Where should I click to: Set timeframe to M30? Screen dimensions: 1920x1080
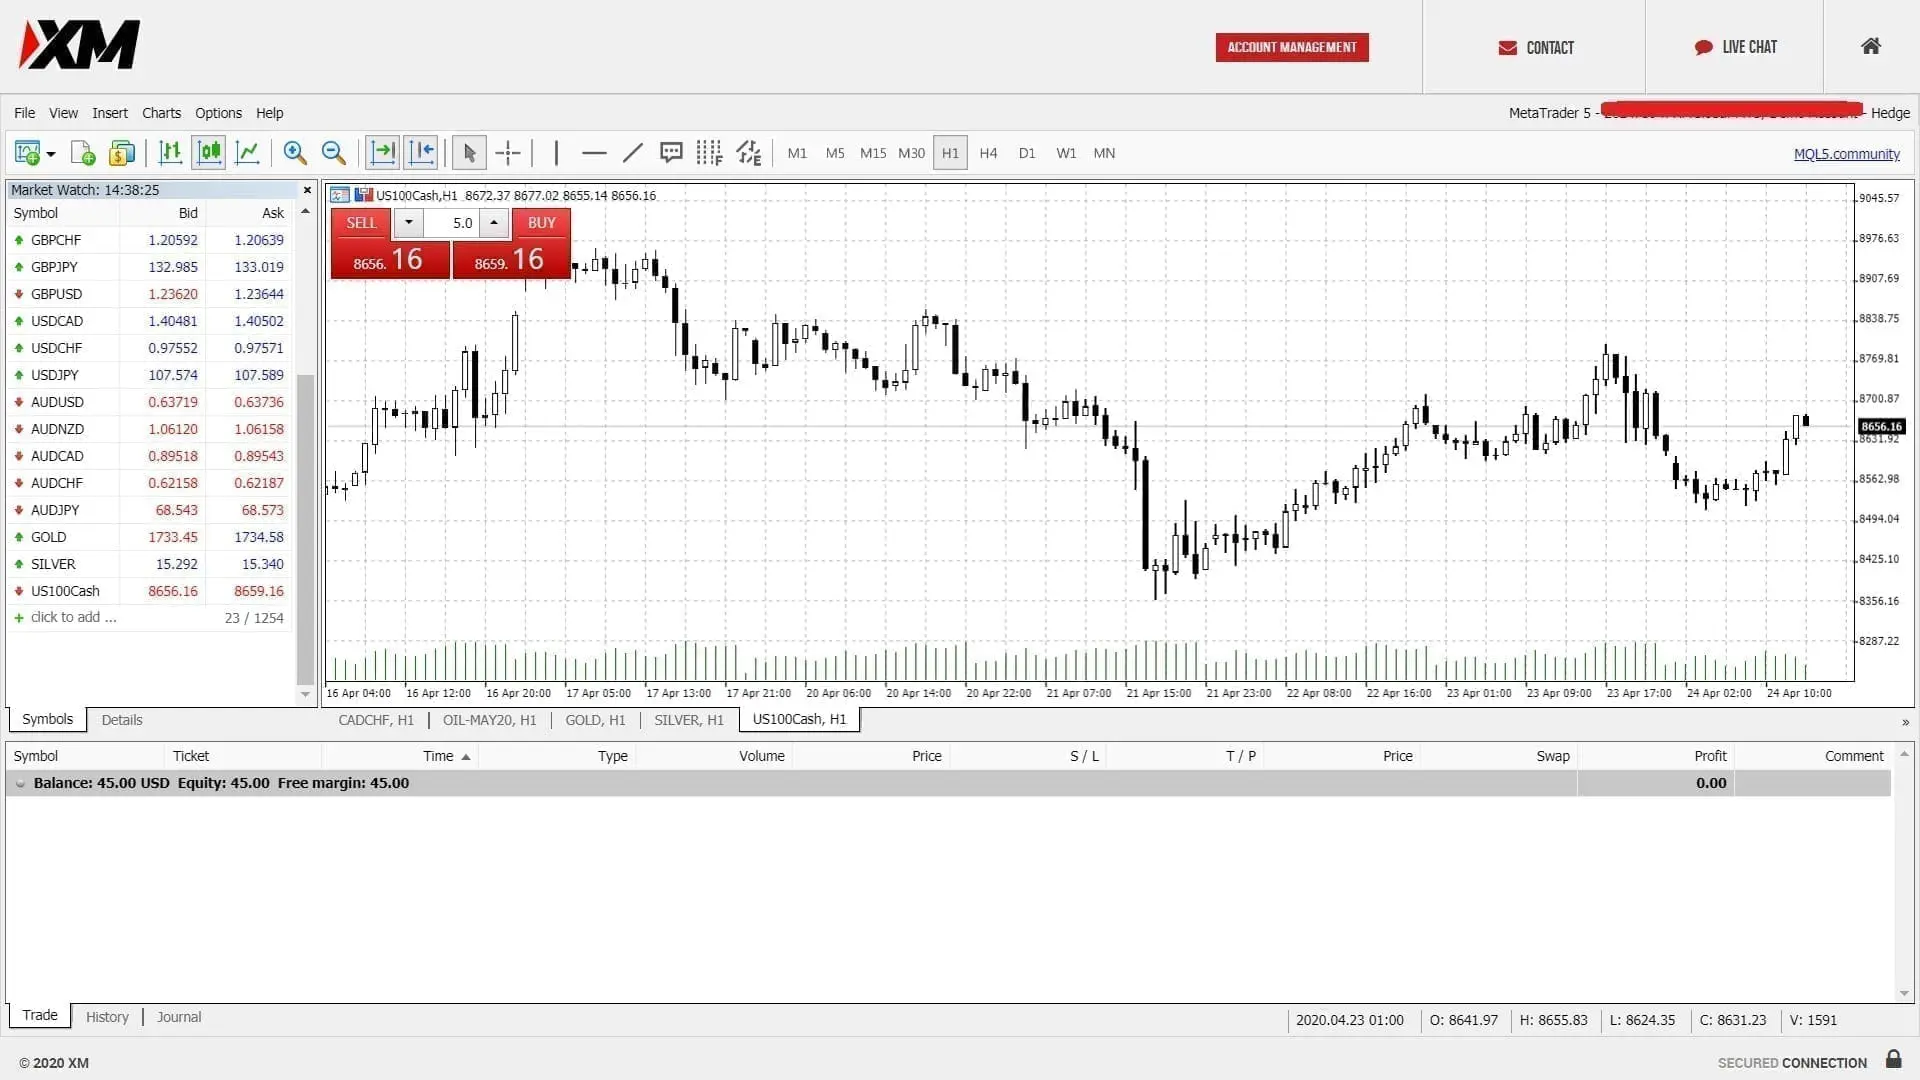[x=911, y=153]
